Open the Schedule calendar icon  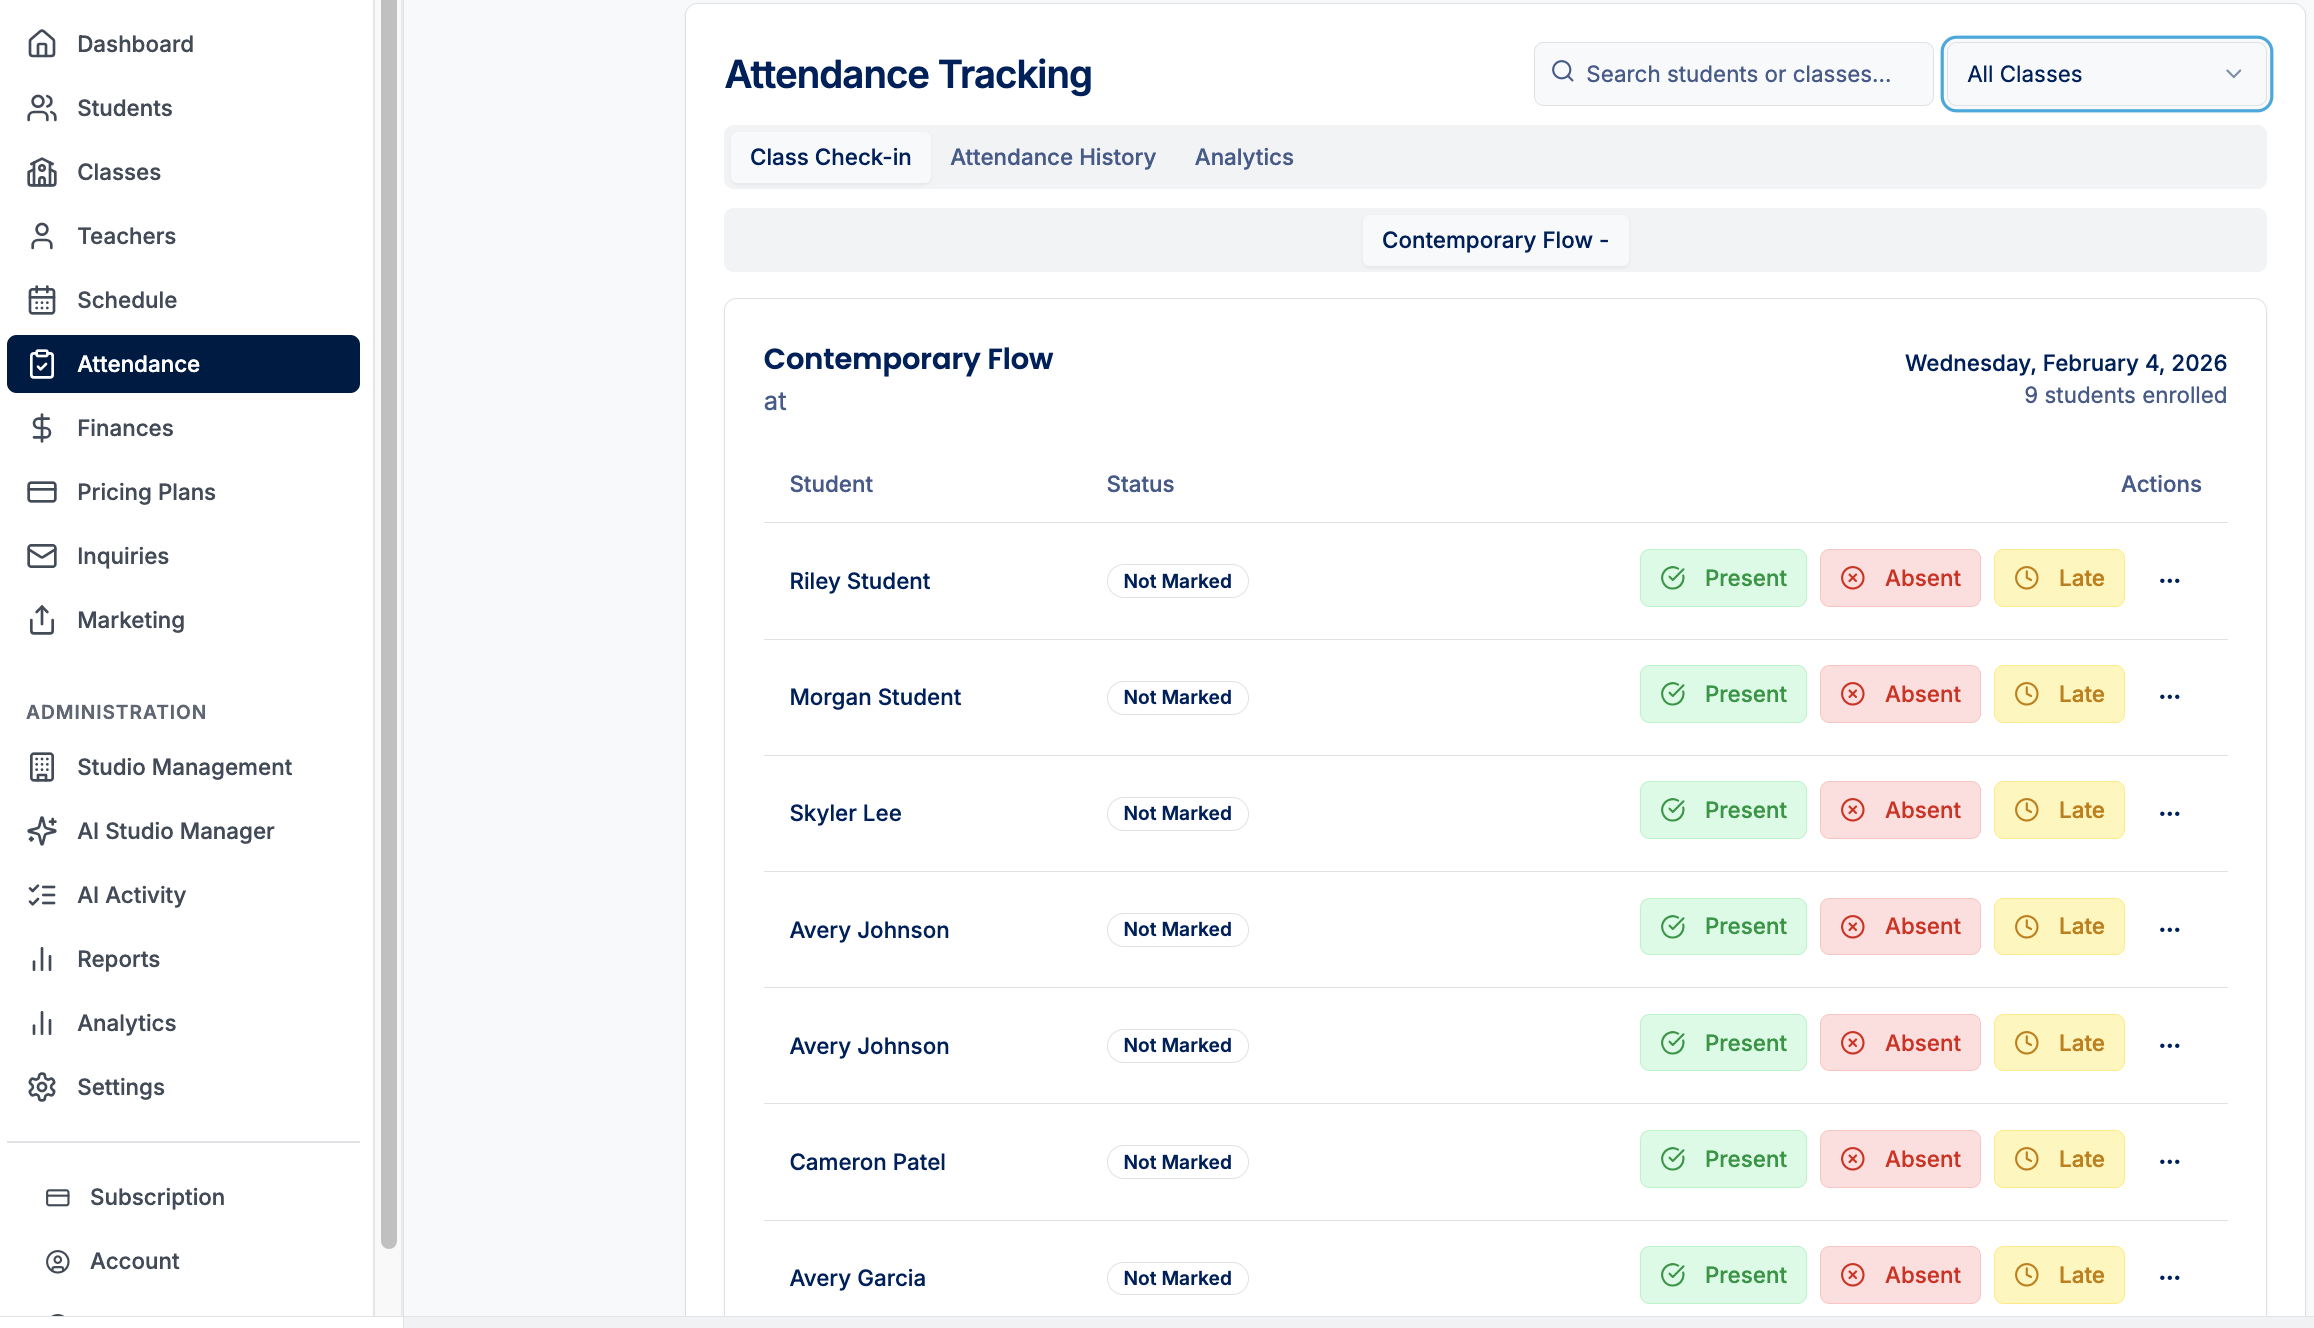42,300
